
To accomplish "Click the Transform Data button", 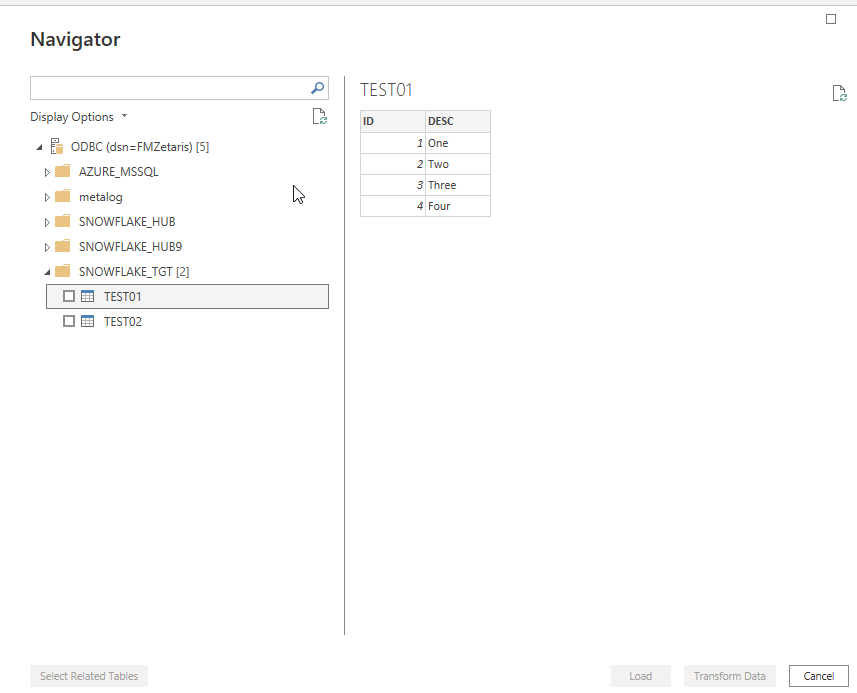I will [x=730, y=676].
